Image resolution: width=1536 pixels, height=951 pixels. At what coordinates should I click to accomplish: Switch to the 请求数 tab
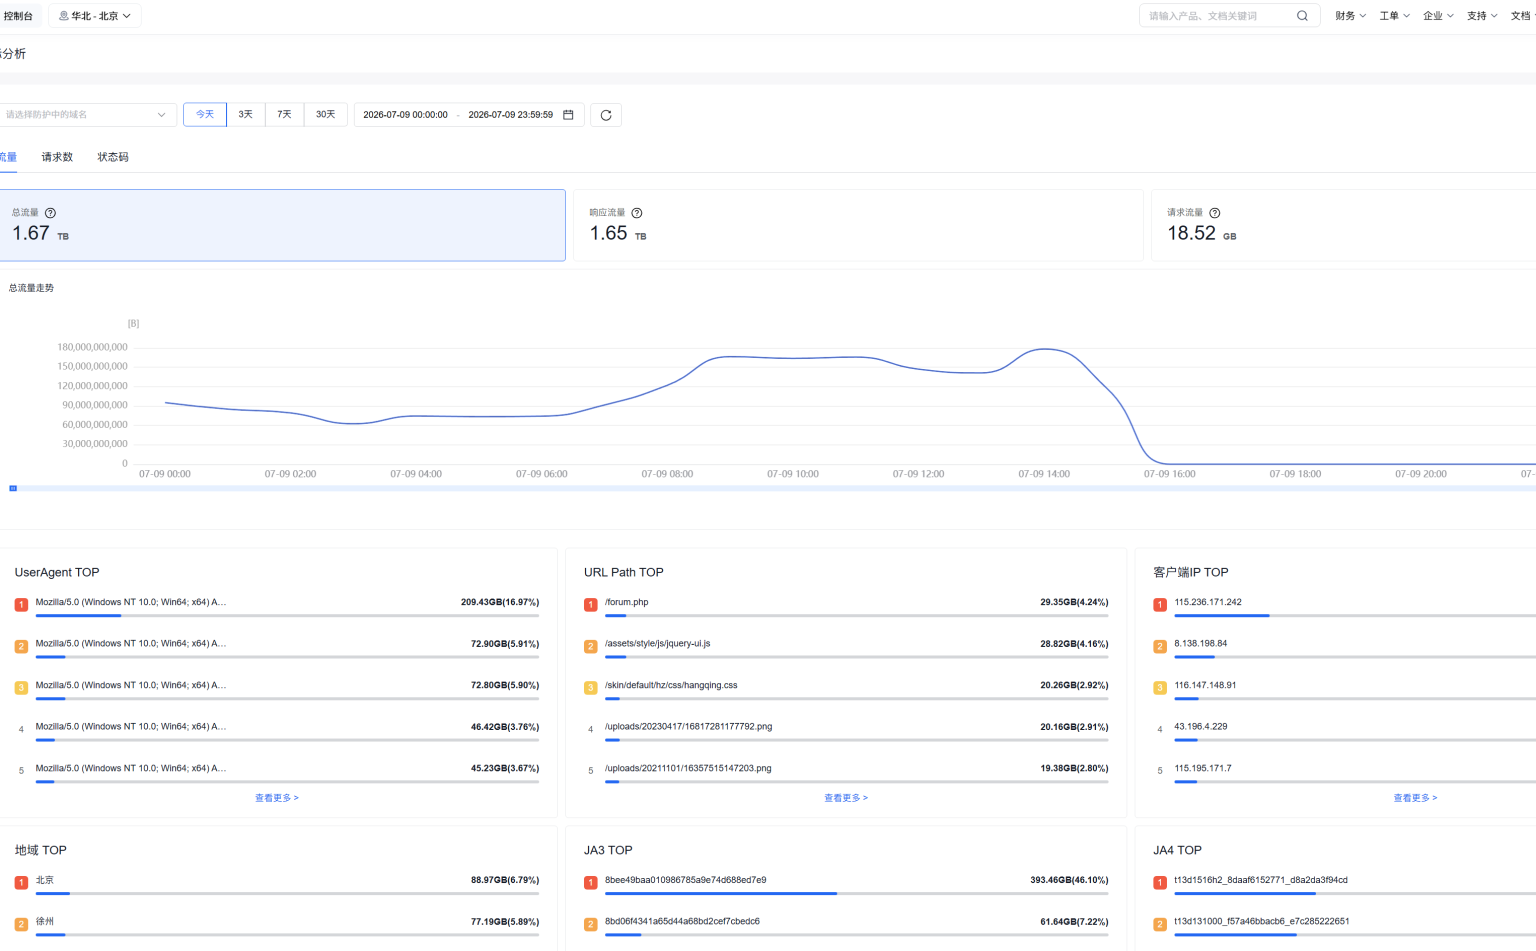pyautogui.click(x=57, y=157)
